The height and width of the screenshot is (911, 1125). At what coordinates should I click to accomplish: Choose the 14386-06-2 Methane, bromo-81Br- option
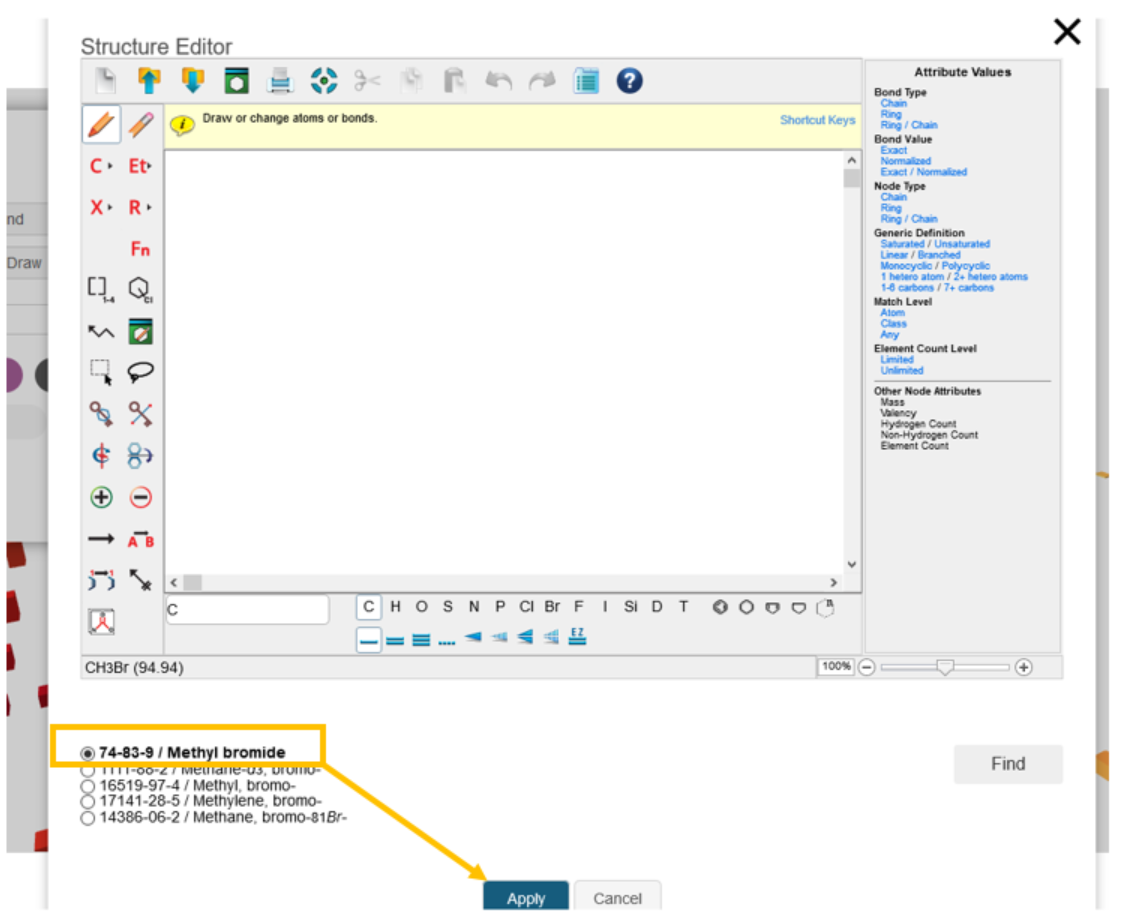(88, 818)
